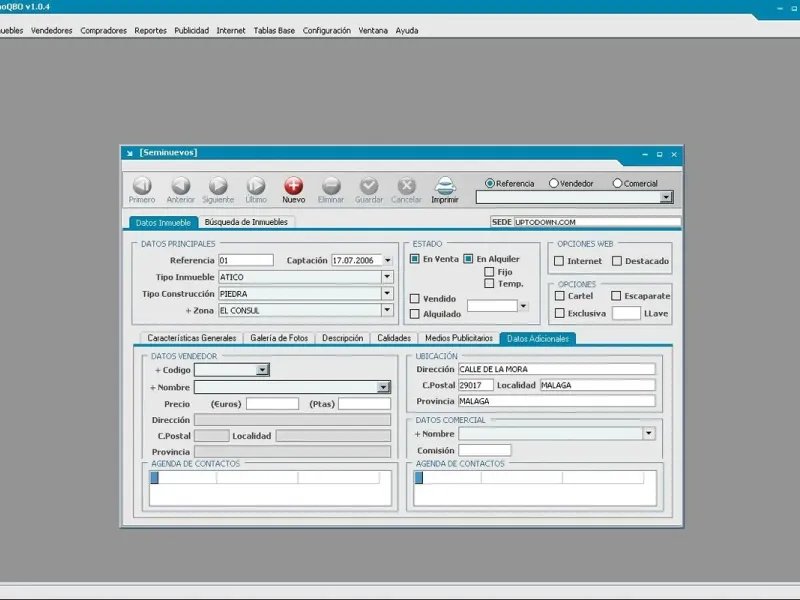Click the Cancelar icon
This screenshot has height=600, width=800.
pos(407,186)
